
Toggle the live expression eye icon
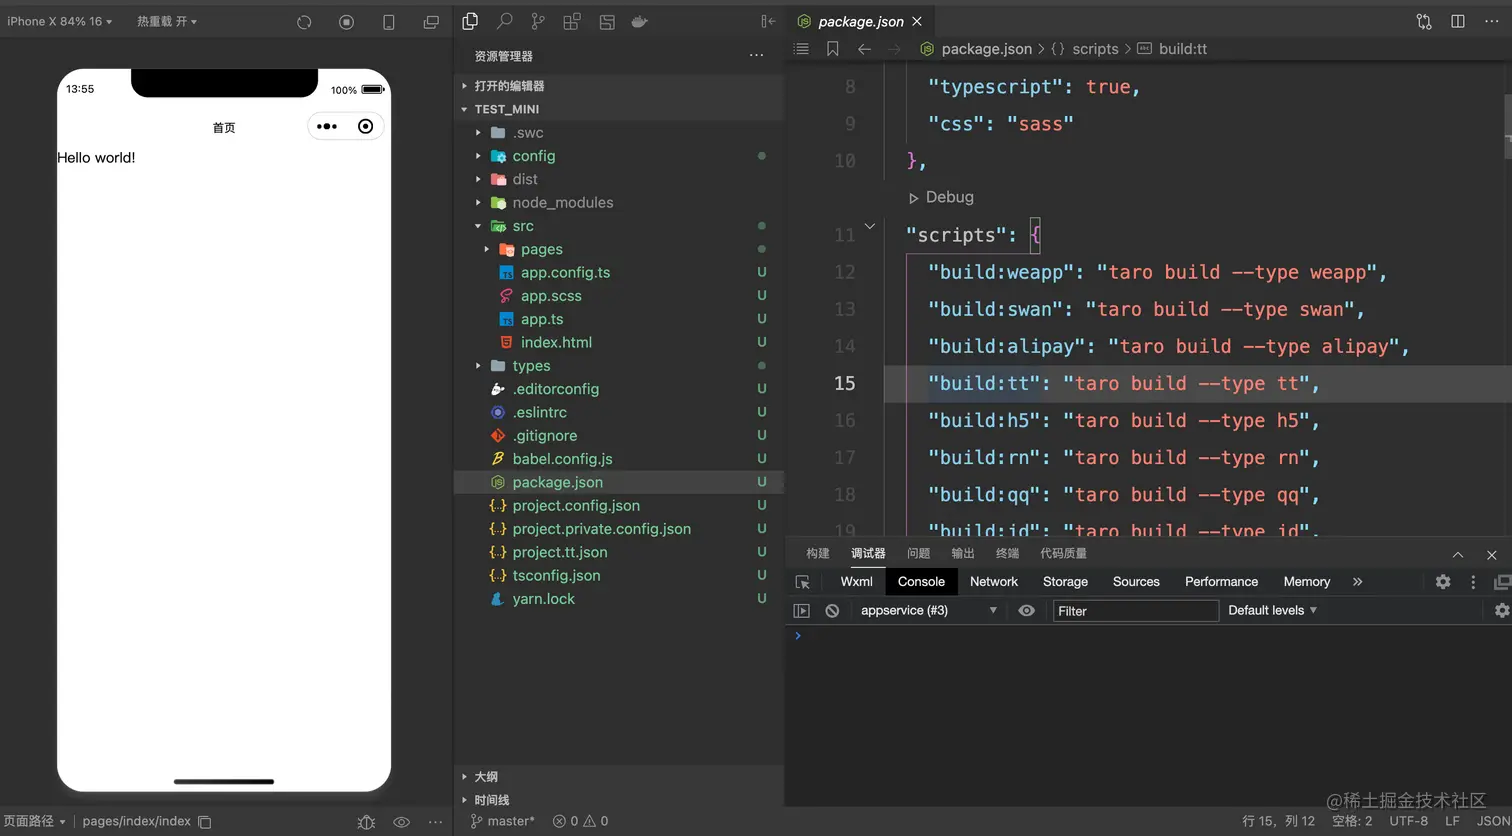1026,610
